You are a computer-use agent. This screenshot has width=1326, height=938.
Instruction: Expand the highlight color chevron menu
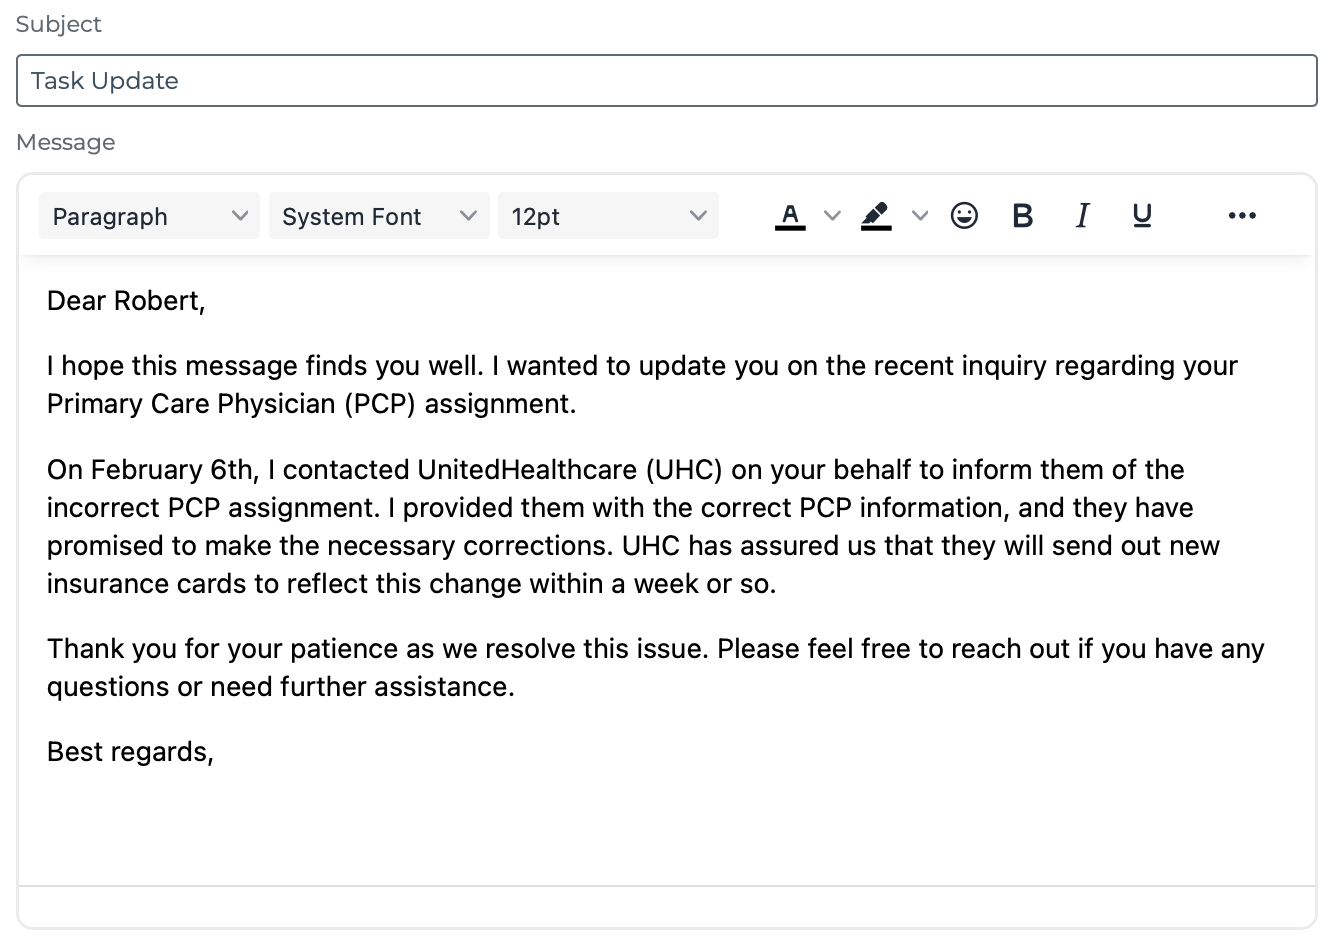click(x=920, y=216)
